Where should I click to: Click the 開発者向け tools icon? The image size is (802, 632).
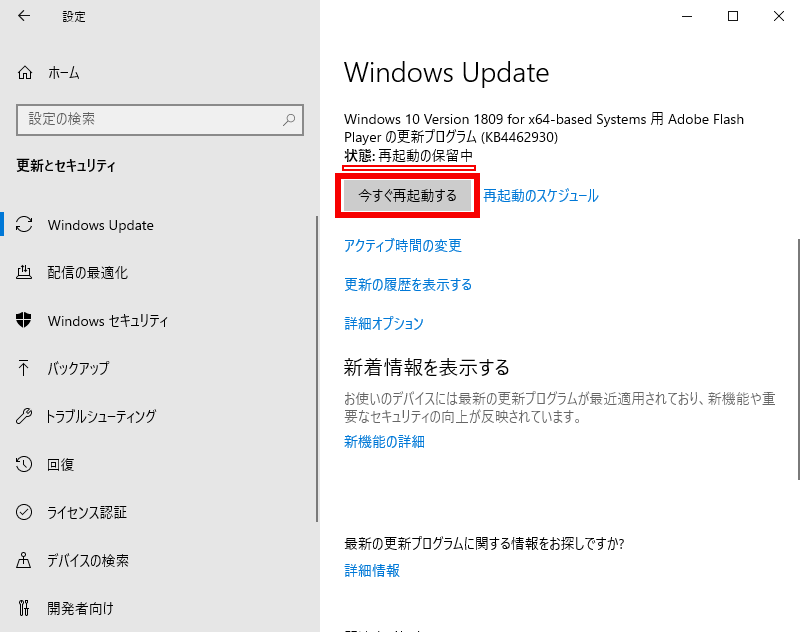point(26,609)
